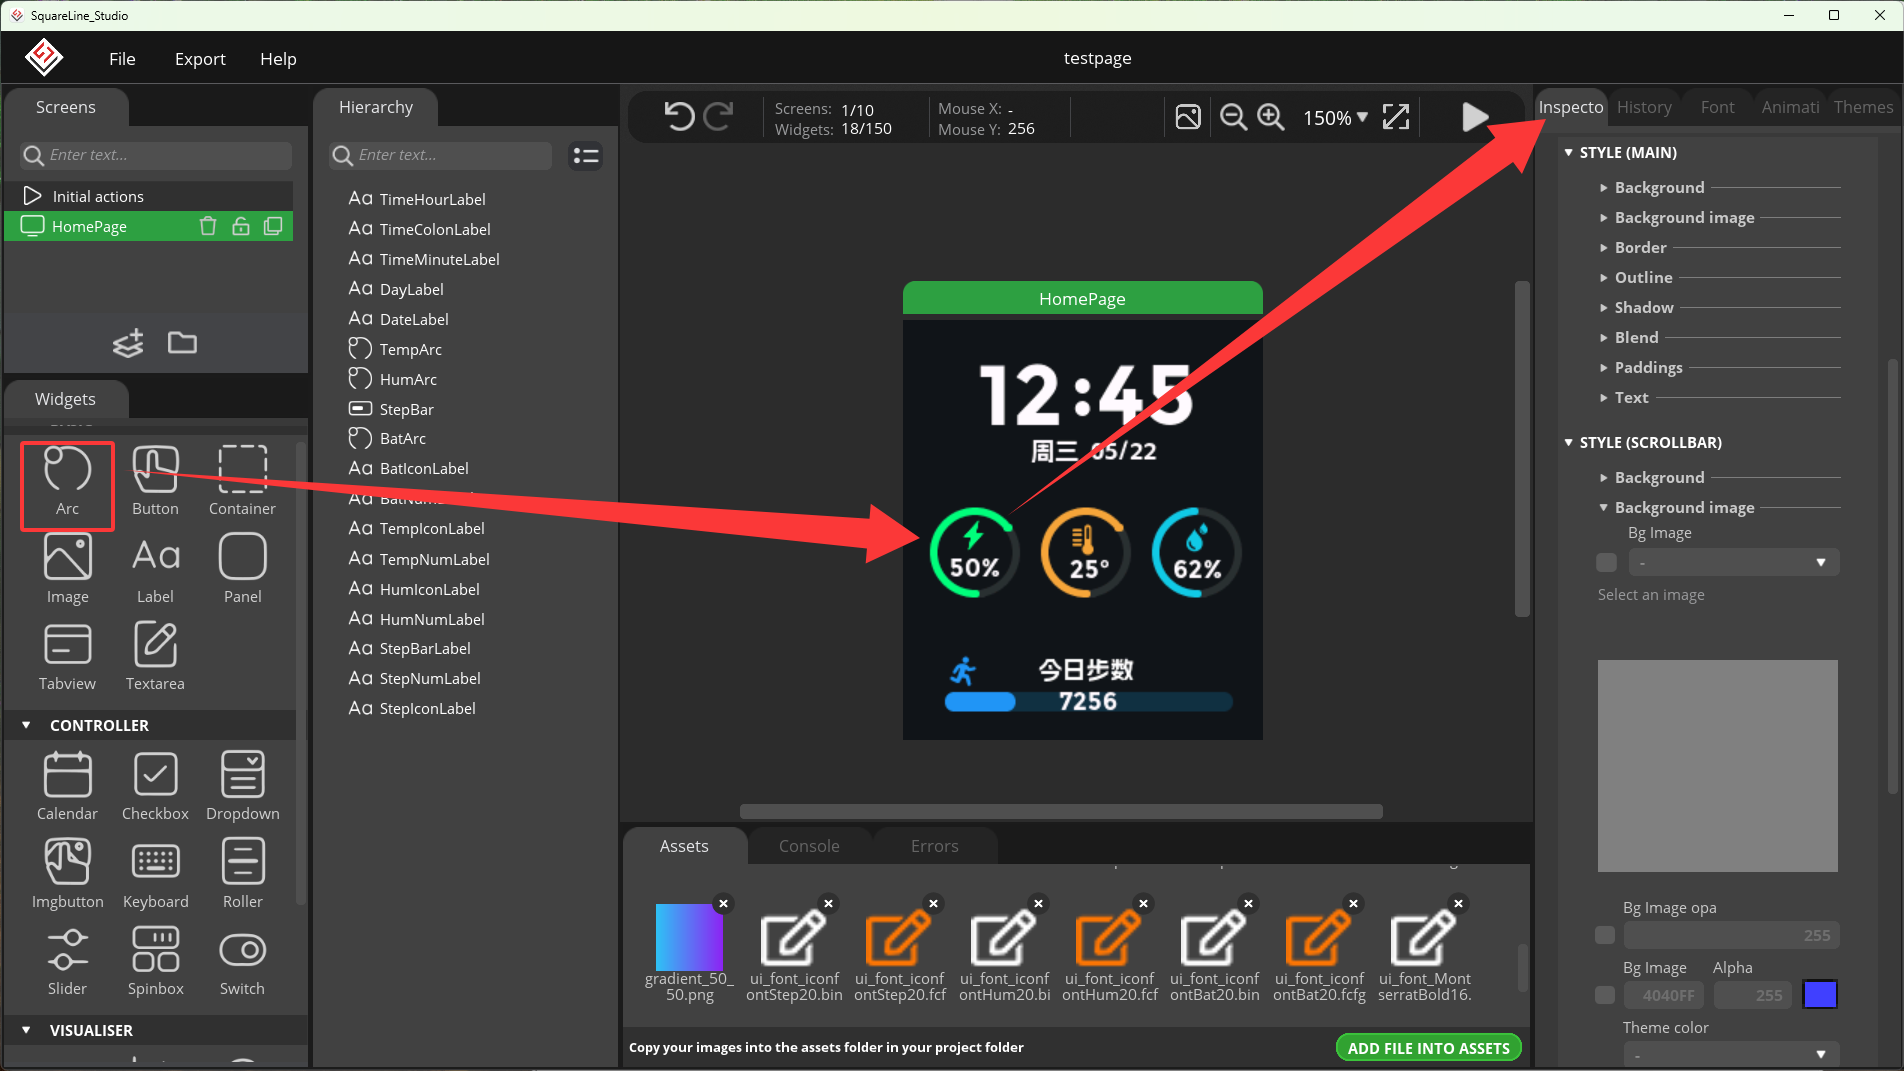Delete HomePage screen using trash icon
This screenshot has height=1071, width=1904.
(208, 226)
